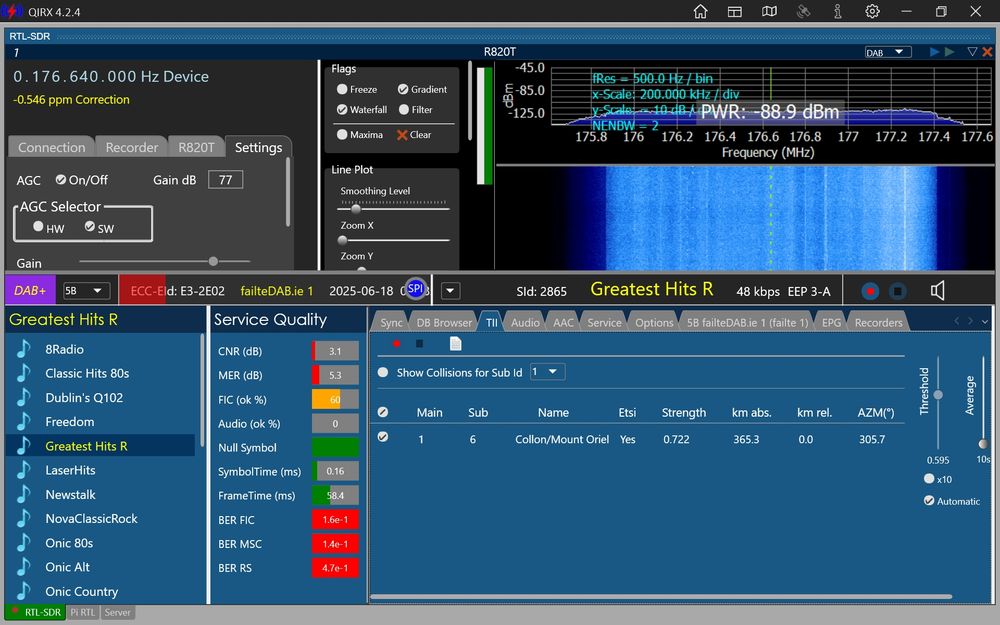Open the Recorders tab

(878, 323)
